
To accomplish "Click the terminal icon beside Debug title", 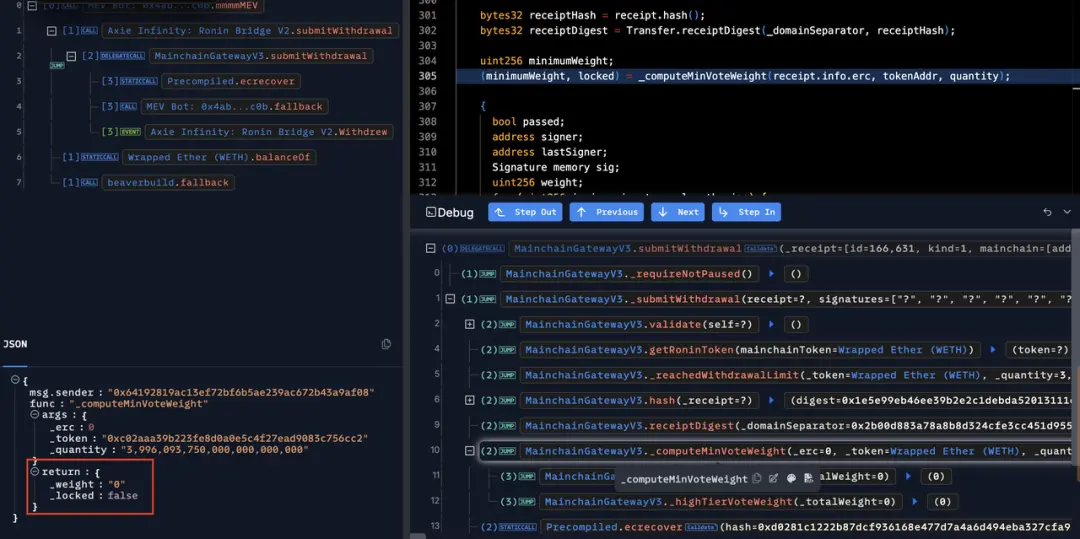I will (x=430, y=212).
